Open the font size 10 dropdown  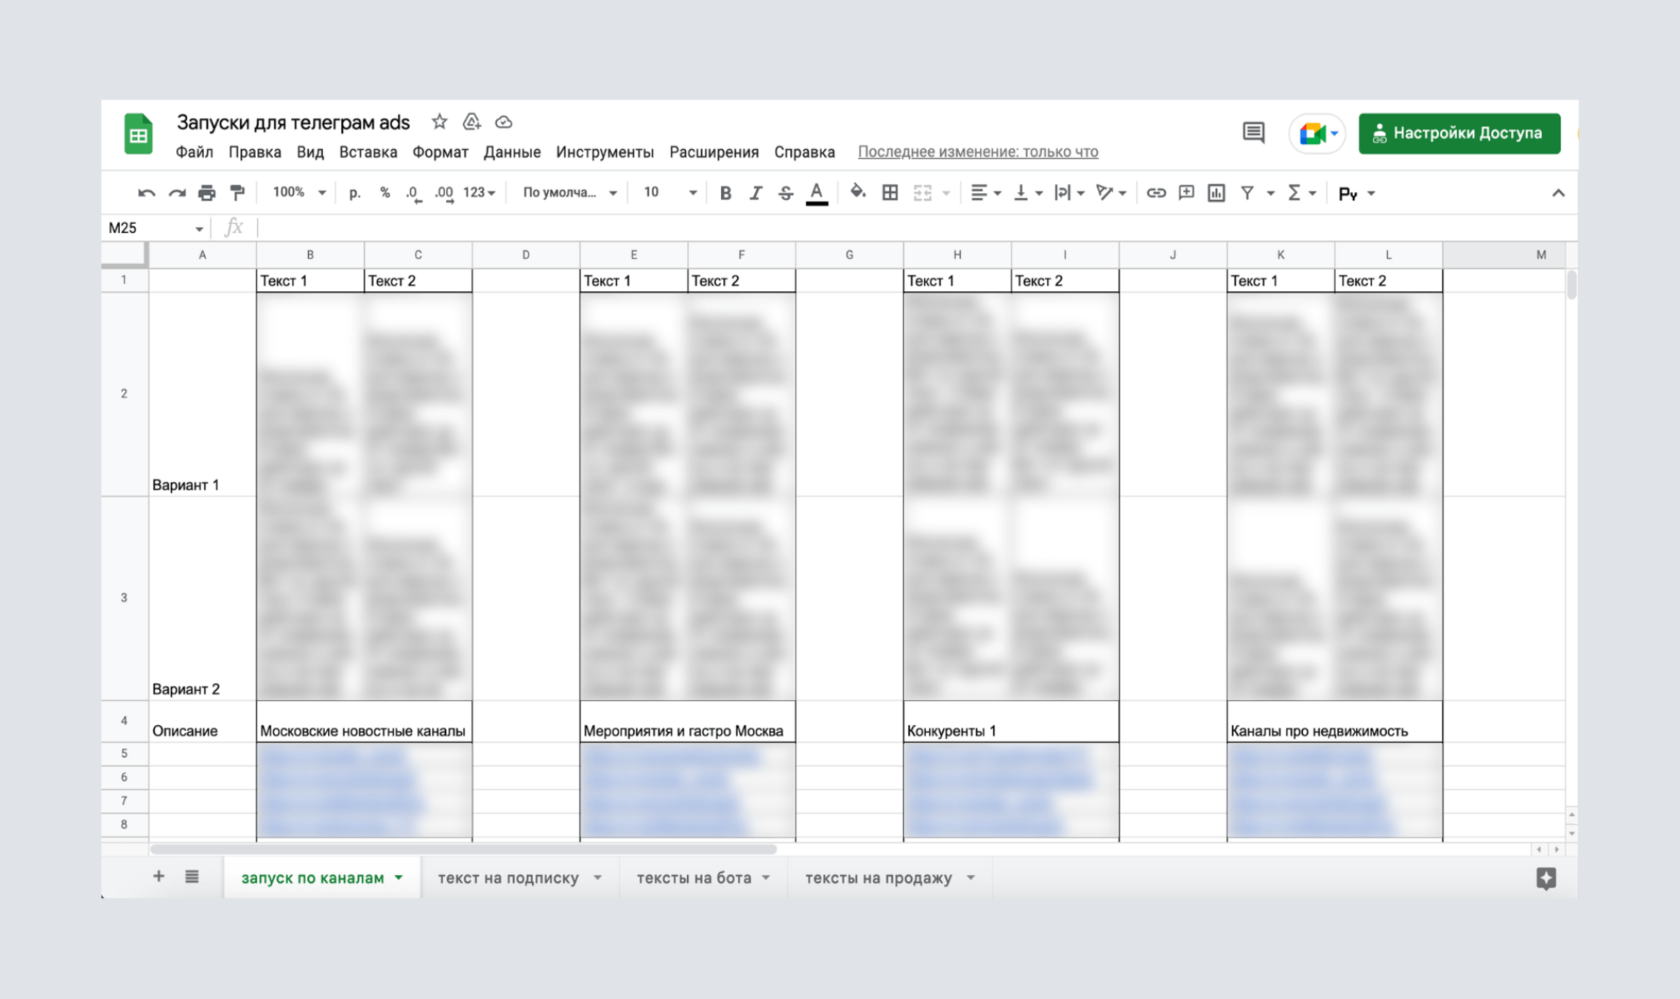pos(669,192)
